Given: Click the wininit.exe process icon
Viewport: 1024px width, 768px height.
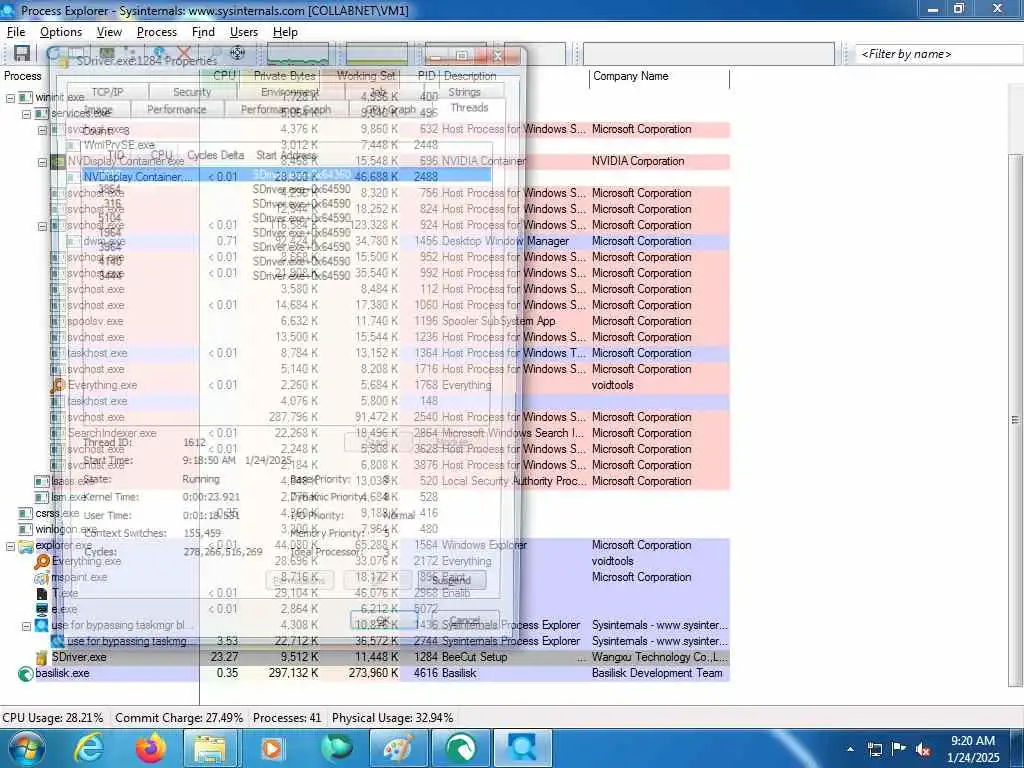Looking at the screenshot, I should click(x=25, y=97).
